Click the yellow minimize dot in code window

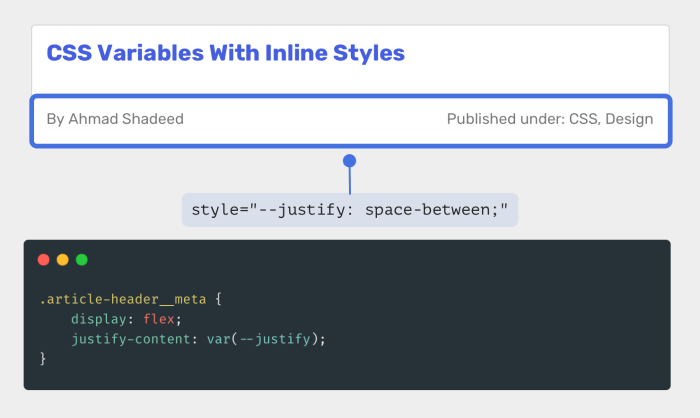62,260
